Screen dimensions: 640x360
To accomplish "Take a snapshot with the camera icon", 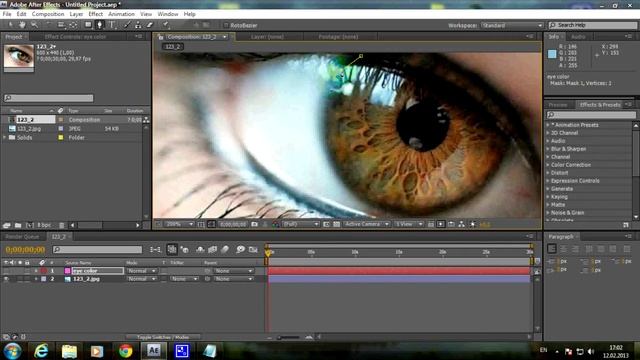I will click(255, 224).
